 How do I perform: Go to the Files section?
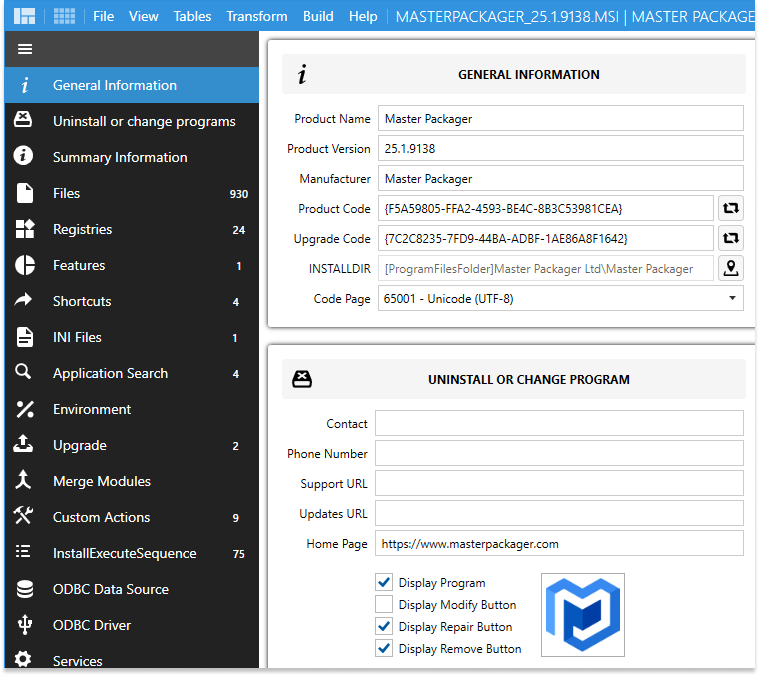pos(67,193)
